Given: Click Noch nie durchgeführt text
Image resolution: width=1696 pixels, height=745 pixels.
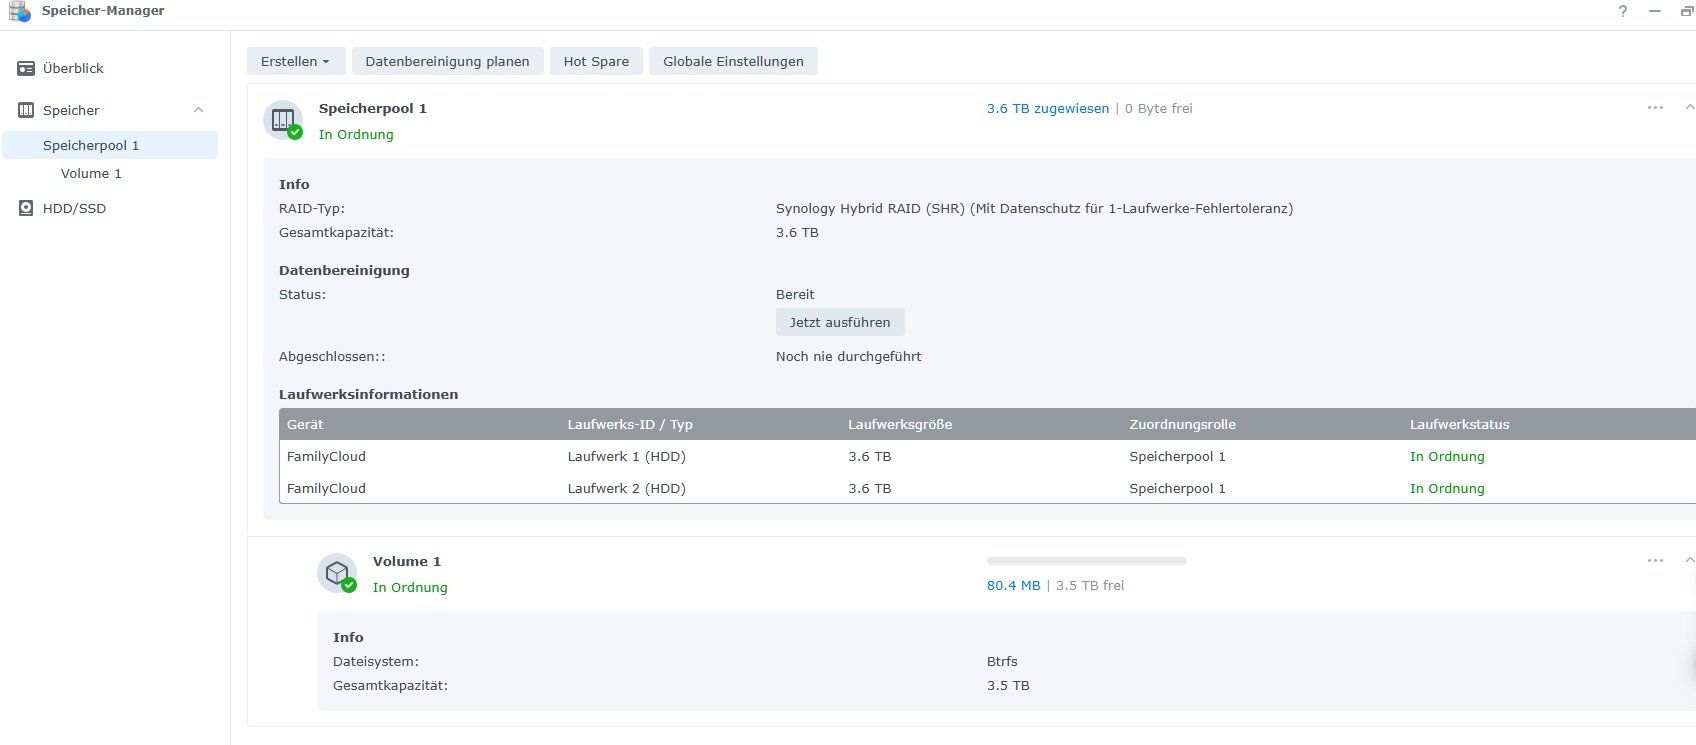Looking at the screenshot, I should coord(848,356).
